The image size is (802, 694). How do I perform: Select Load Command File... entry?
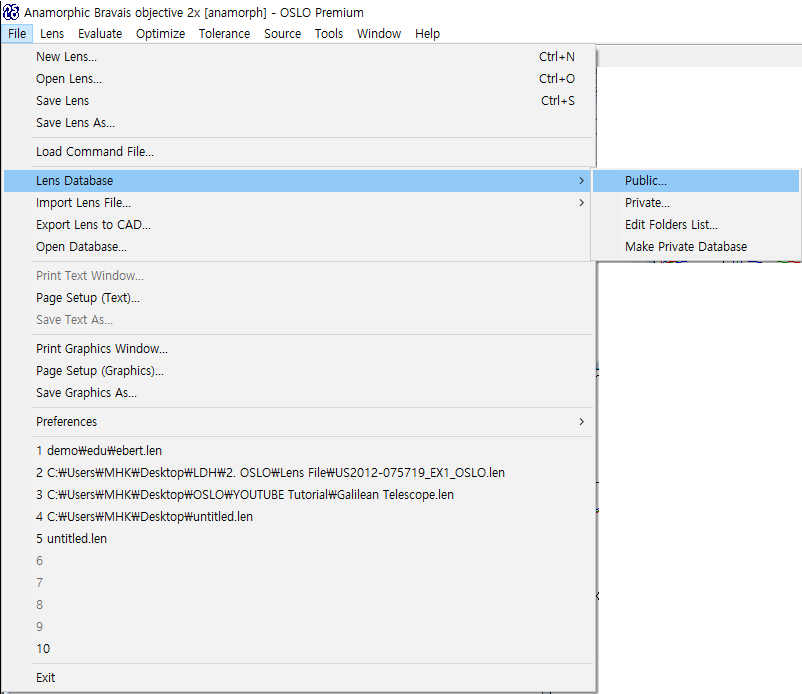click(299, 152)
